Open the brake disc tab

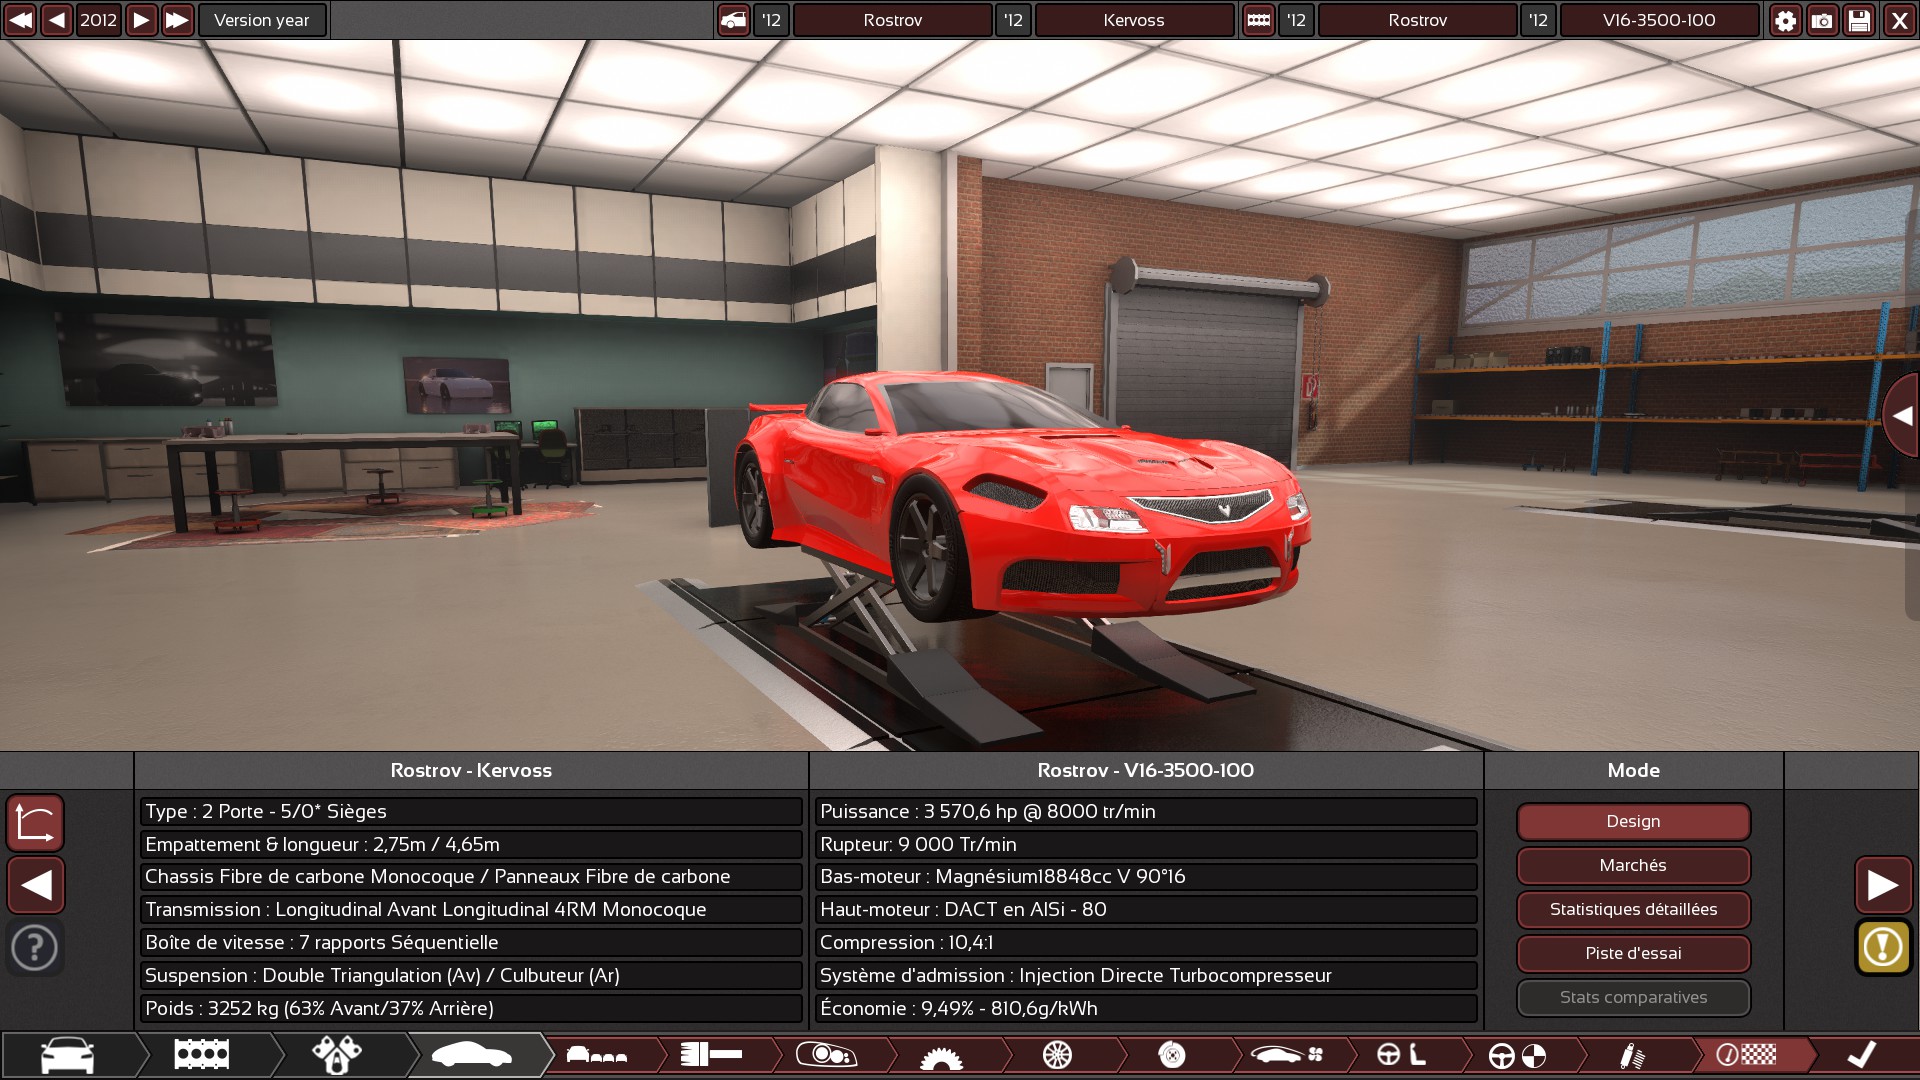pos(1172,1055)
